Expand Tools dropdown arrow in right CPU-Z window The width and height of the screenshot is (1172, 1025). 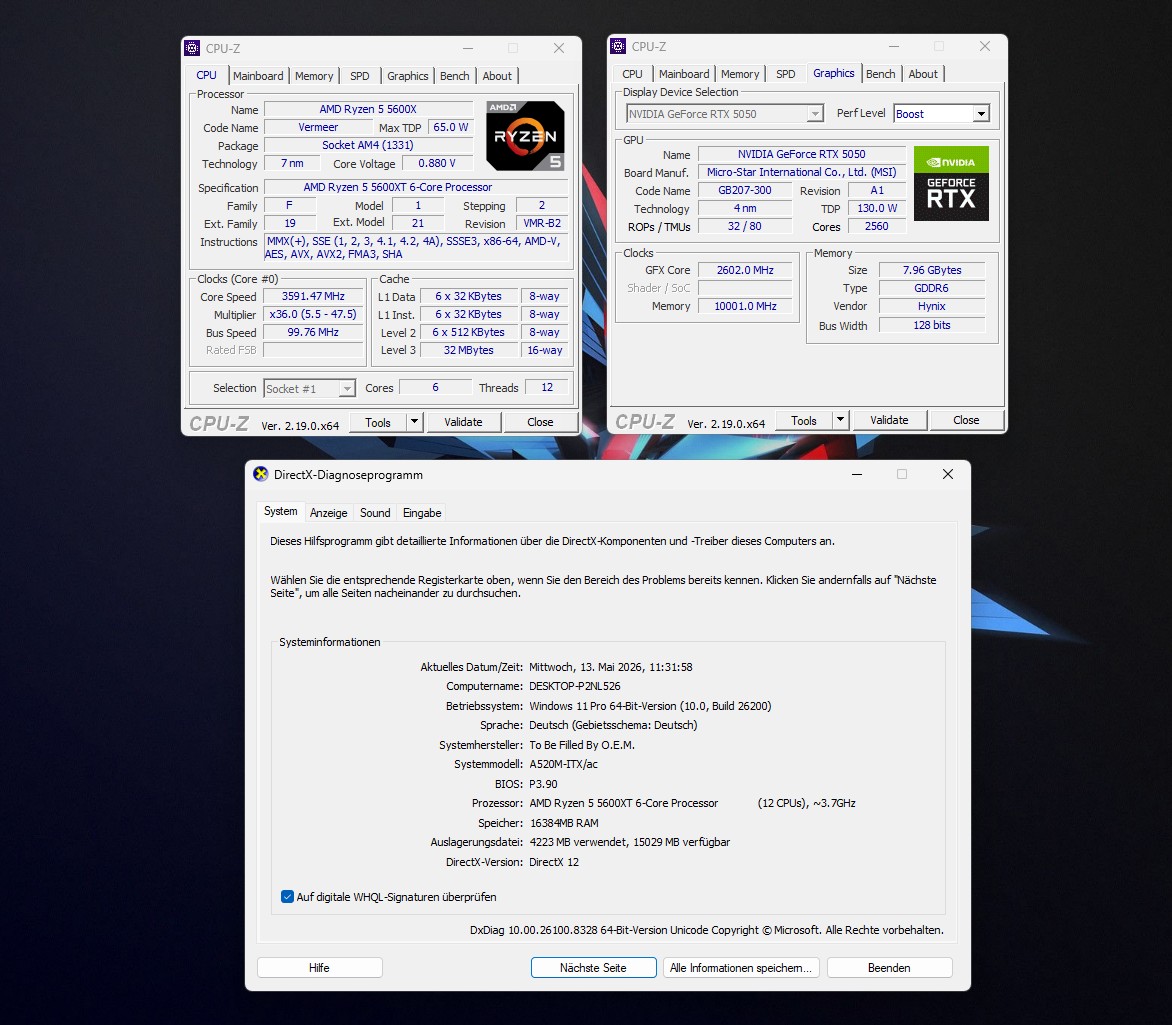[x=840, y=419]
